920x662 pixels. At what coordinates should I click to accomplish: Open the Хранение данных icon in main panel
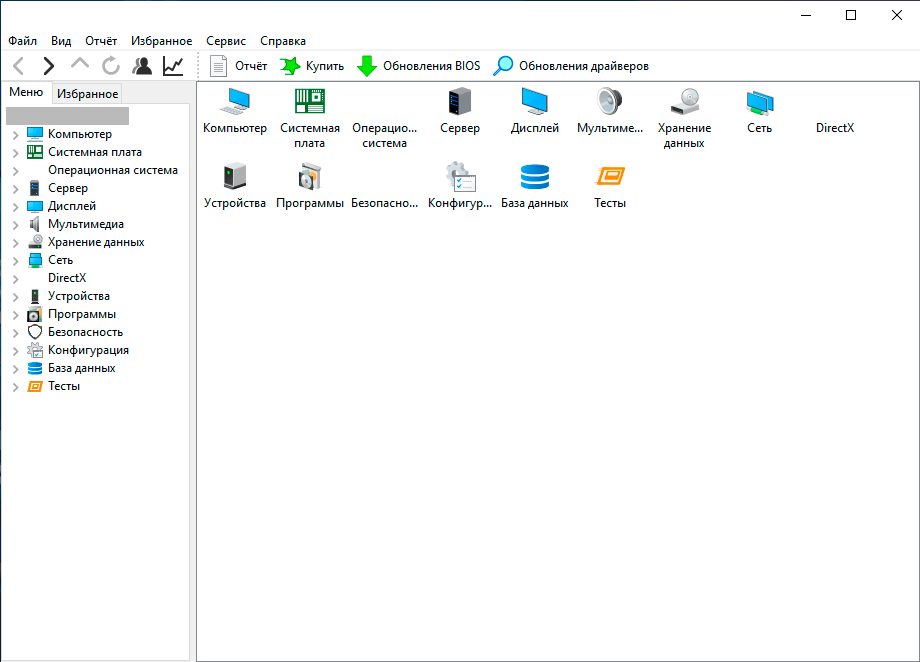(x=685, y=103)
